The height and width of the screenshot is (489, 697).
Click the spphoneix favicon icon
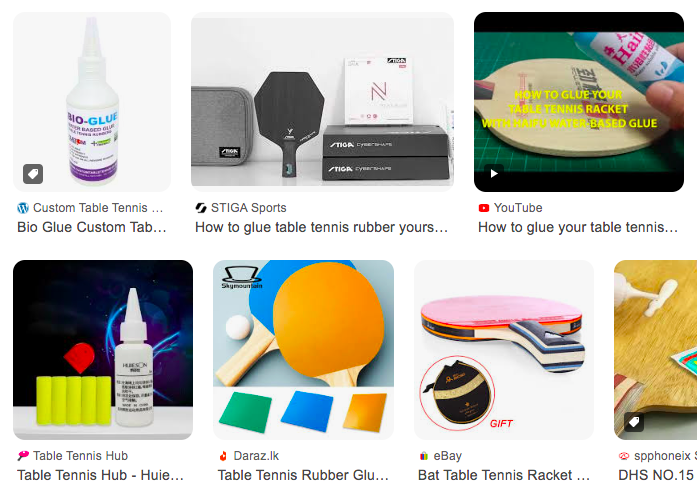click(x=624, y=456)
